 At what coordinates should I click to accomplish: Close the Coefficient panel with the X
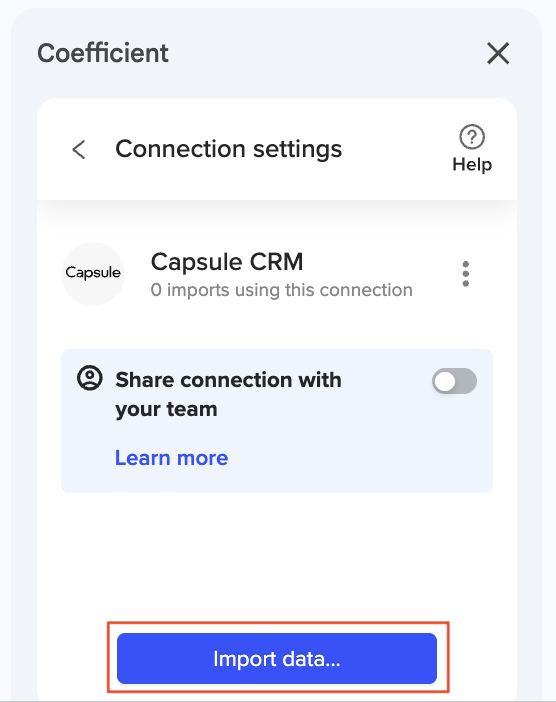coord(498,53)
